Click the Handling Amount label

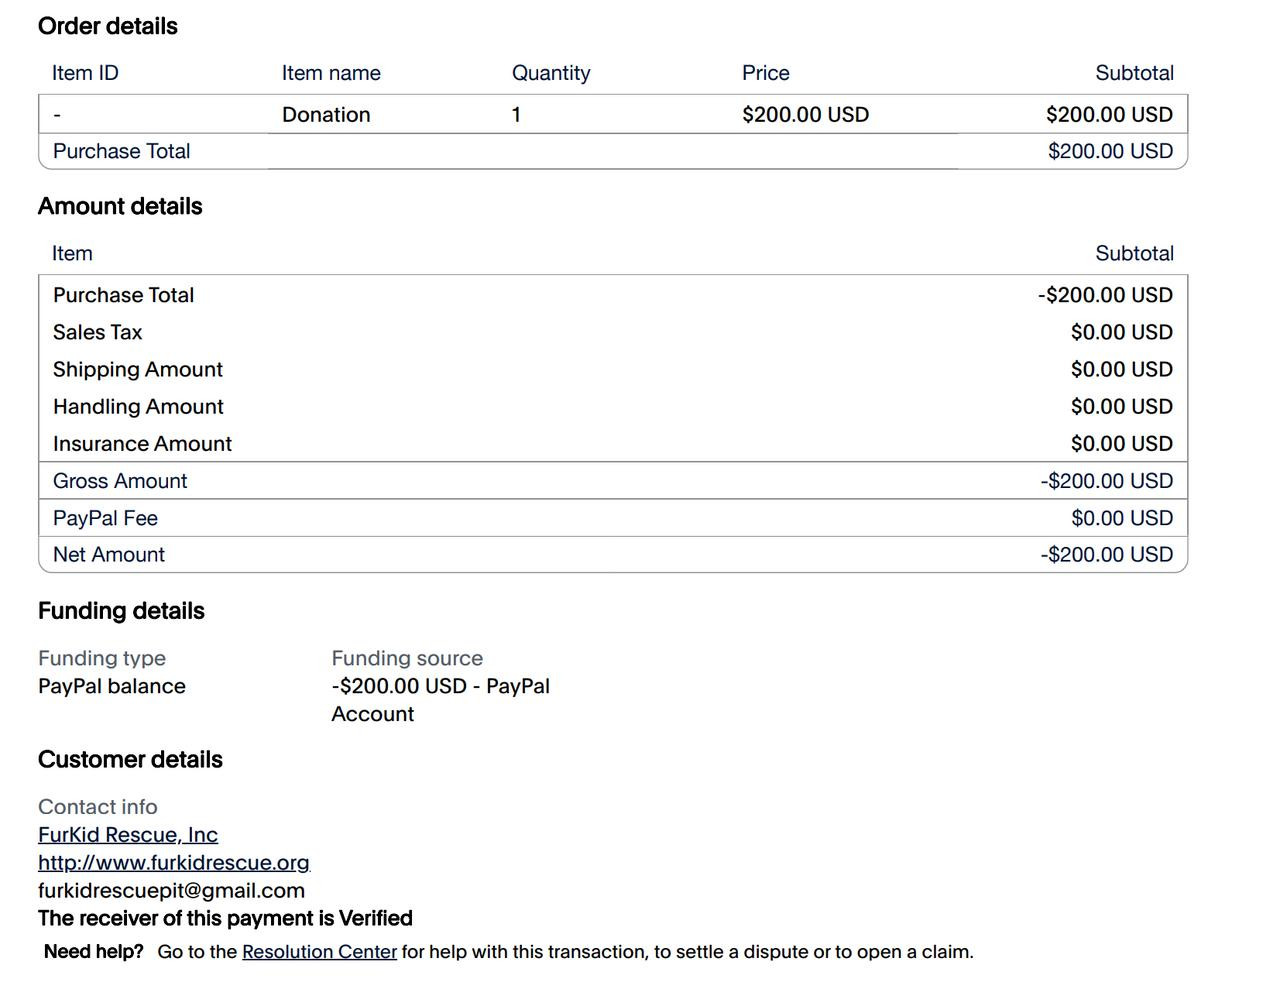[x=138, y=407]
